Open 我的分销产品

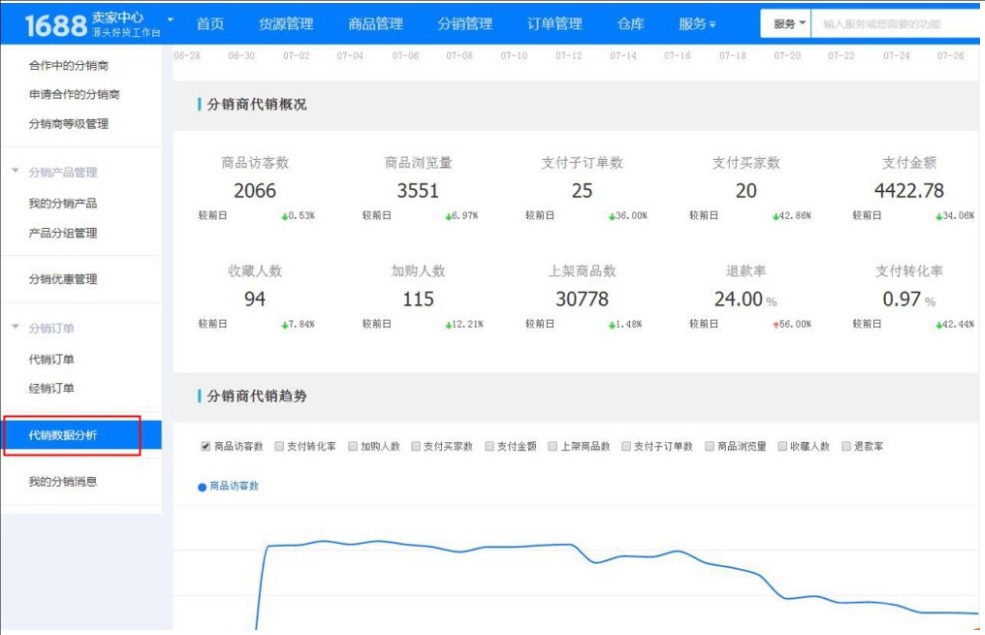pos(63,203)
